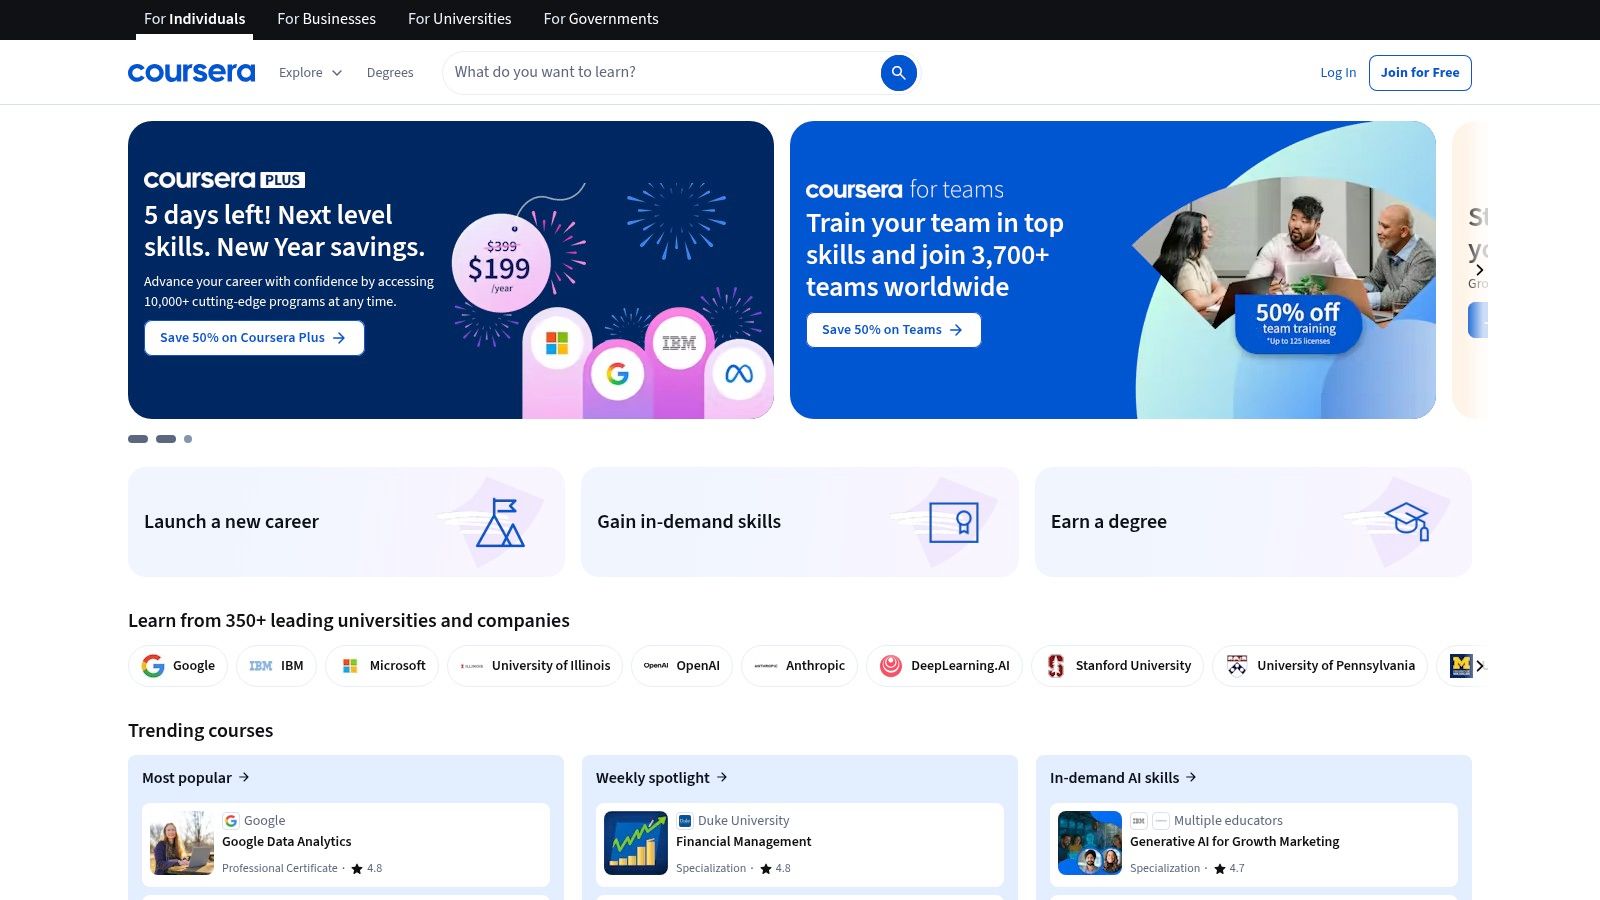The width and height of the screenshot is (1600, 900).
Task: Click the search magnifying glass icon
Action: (898, 72)
